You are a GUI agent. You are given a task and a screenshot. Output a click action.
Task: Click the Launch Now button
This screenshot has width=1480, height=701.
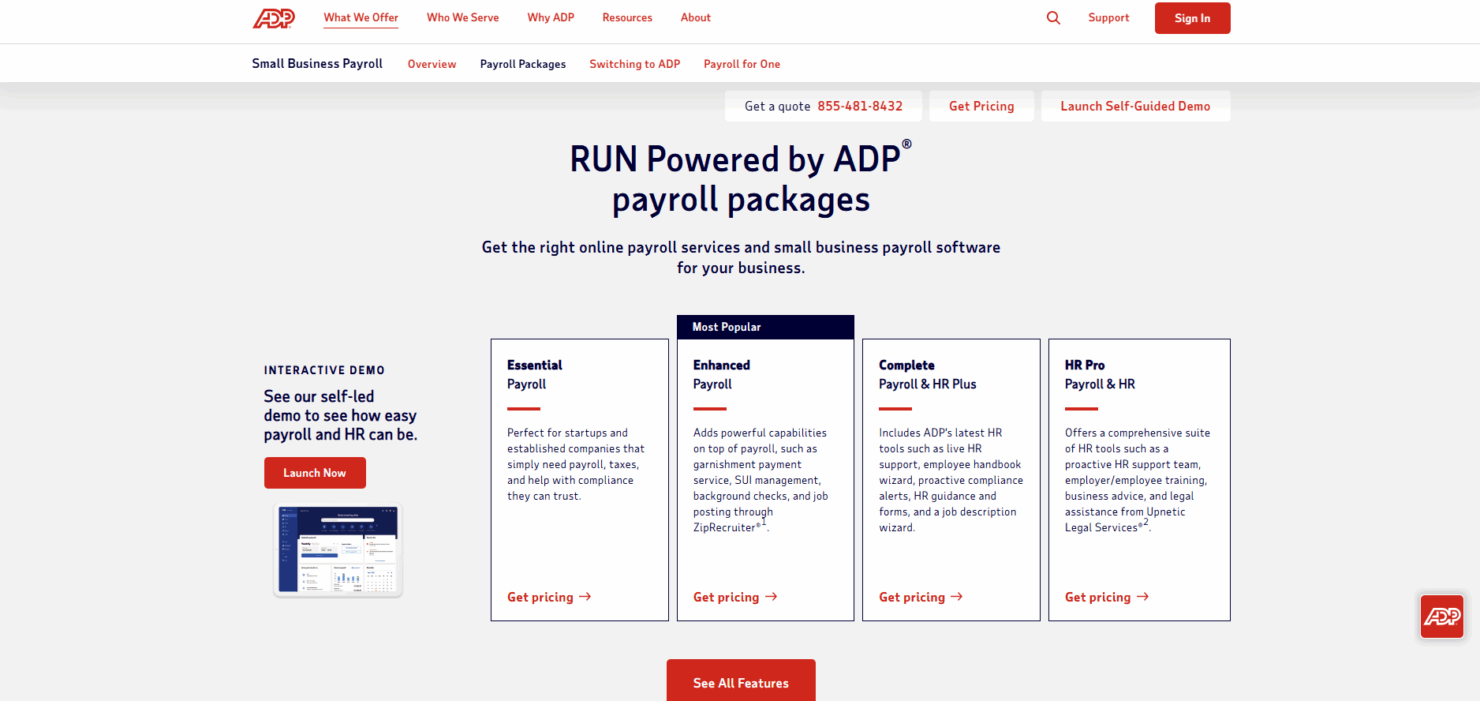(x=315, y=473)
